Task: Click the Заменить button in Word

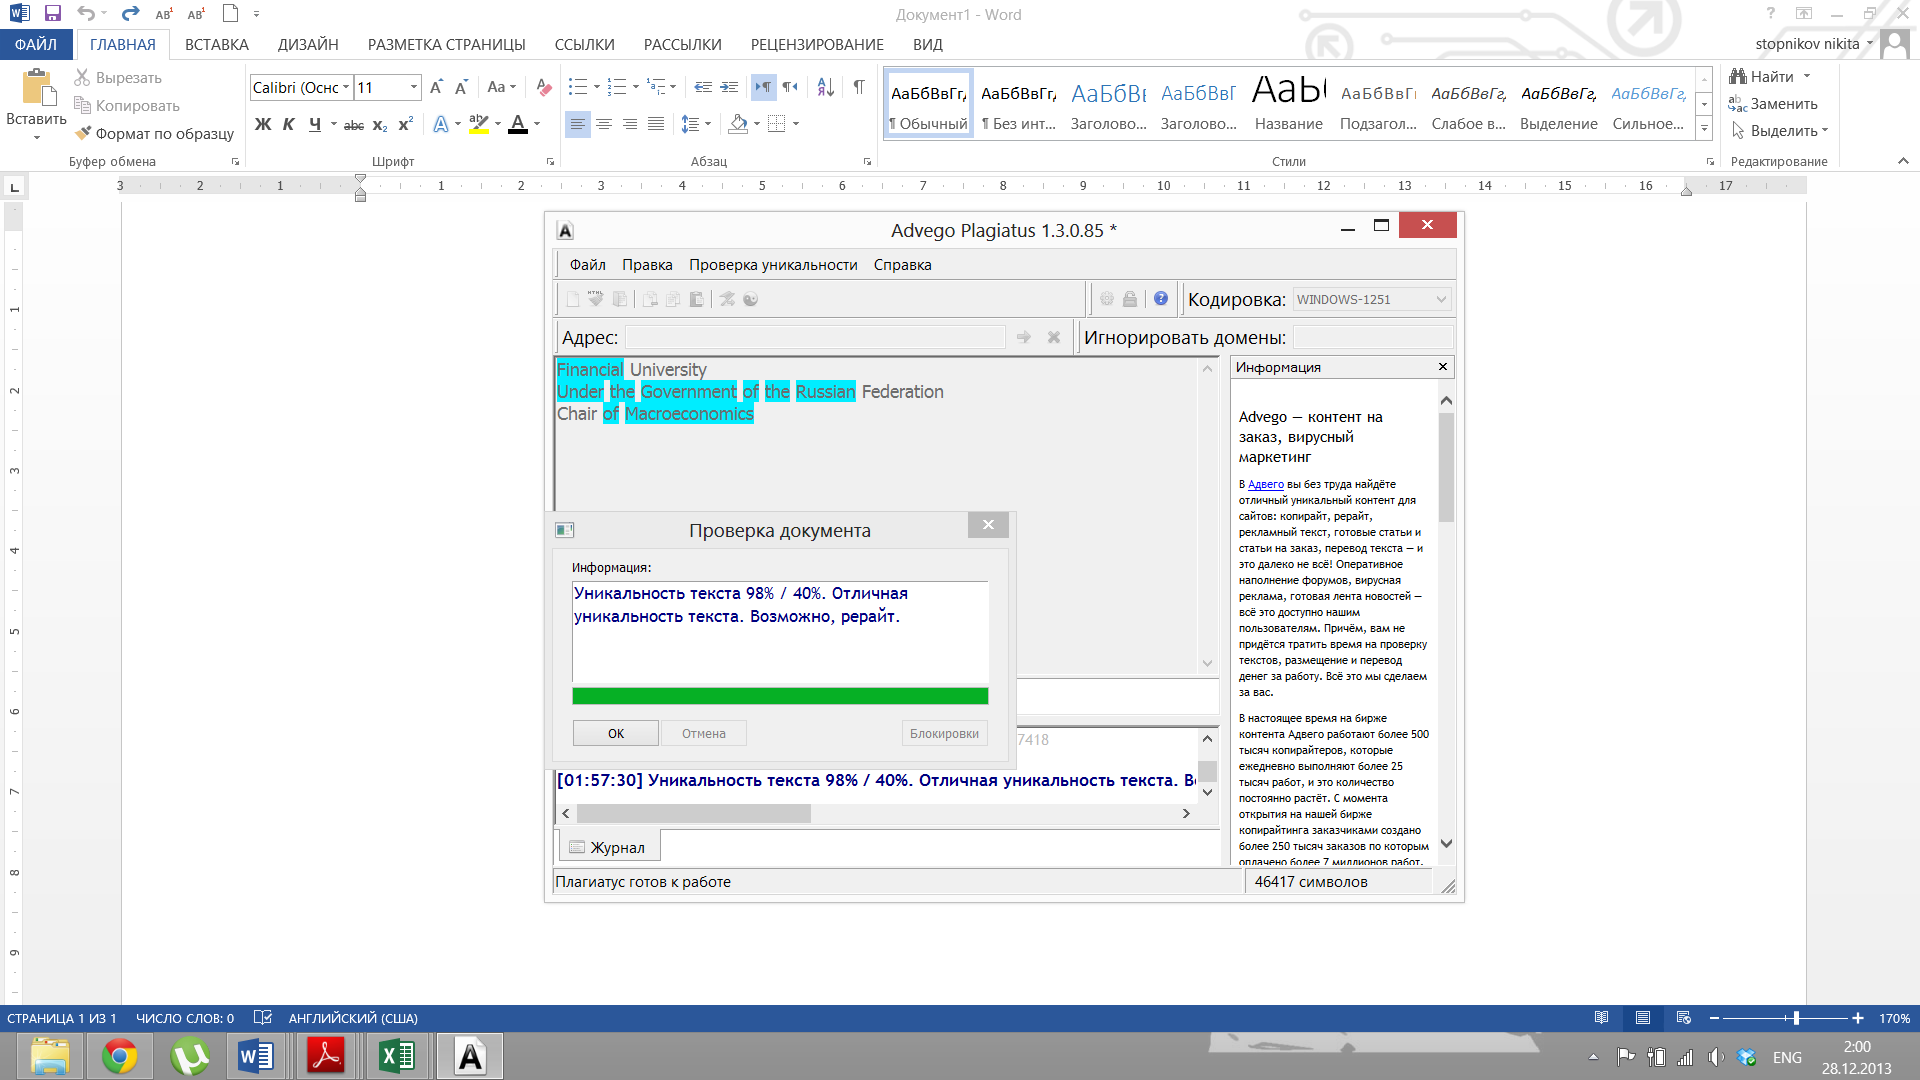Action: (1772, 103)
